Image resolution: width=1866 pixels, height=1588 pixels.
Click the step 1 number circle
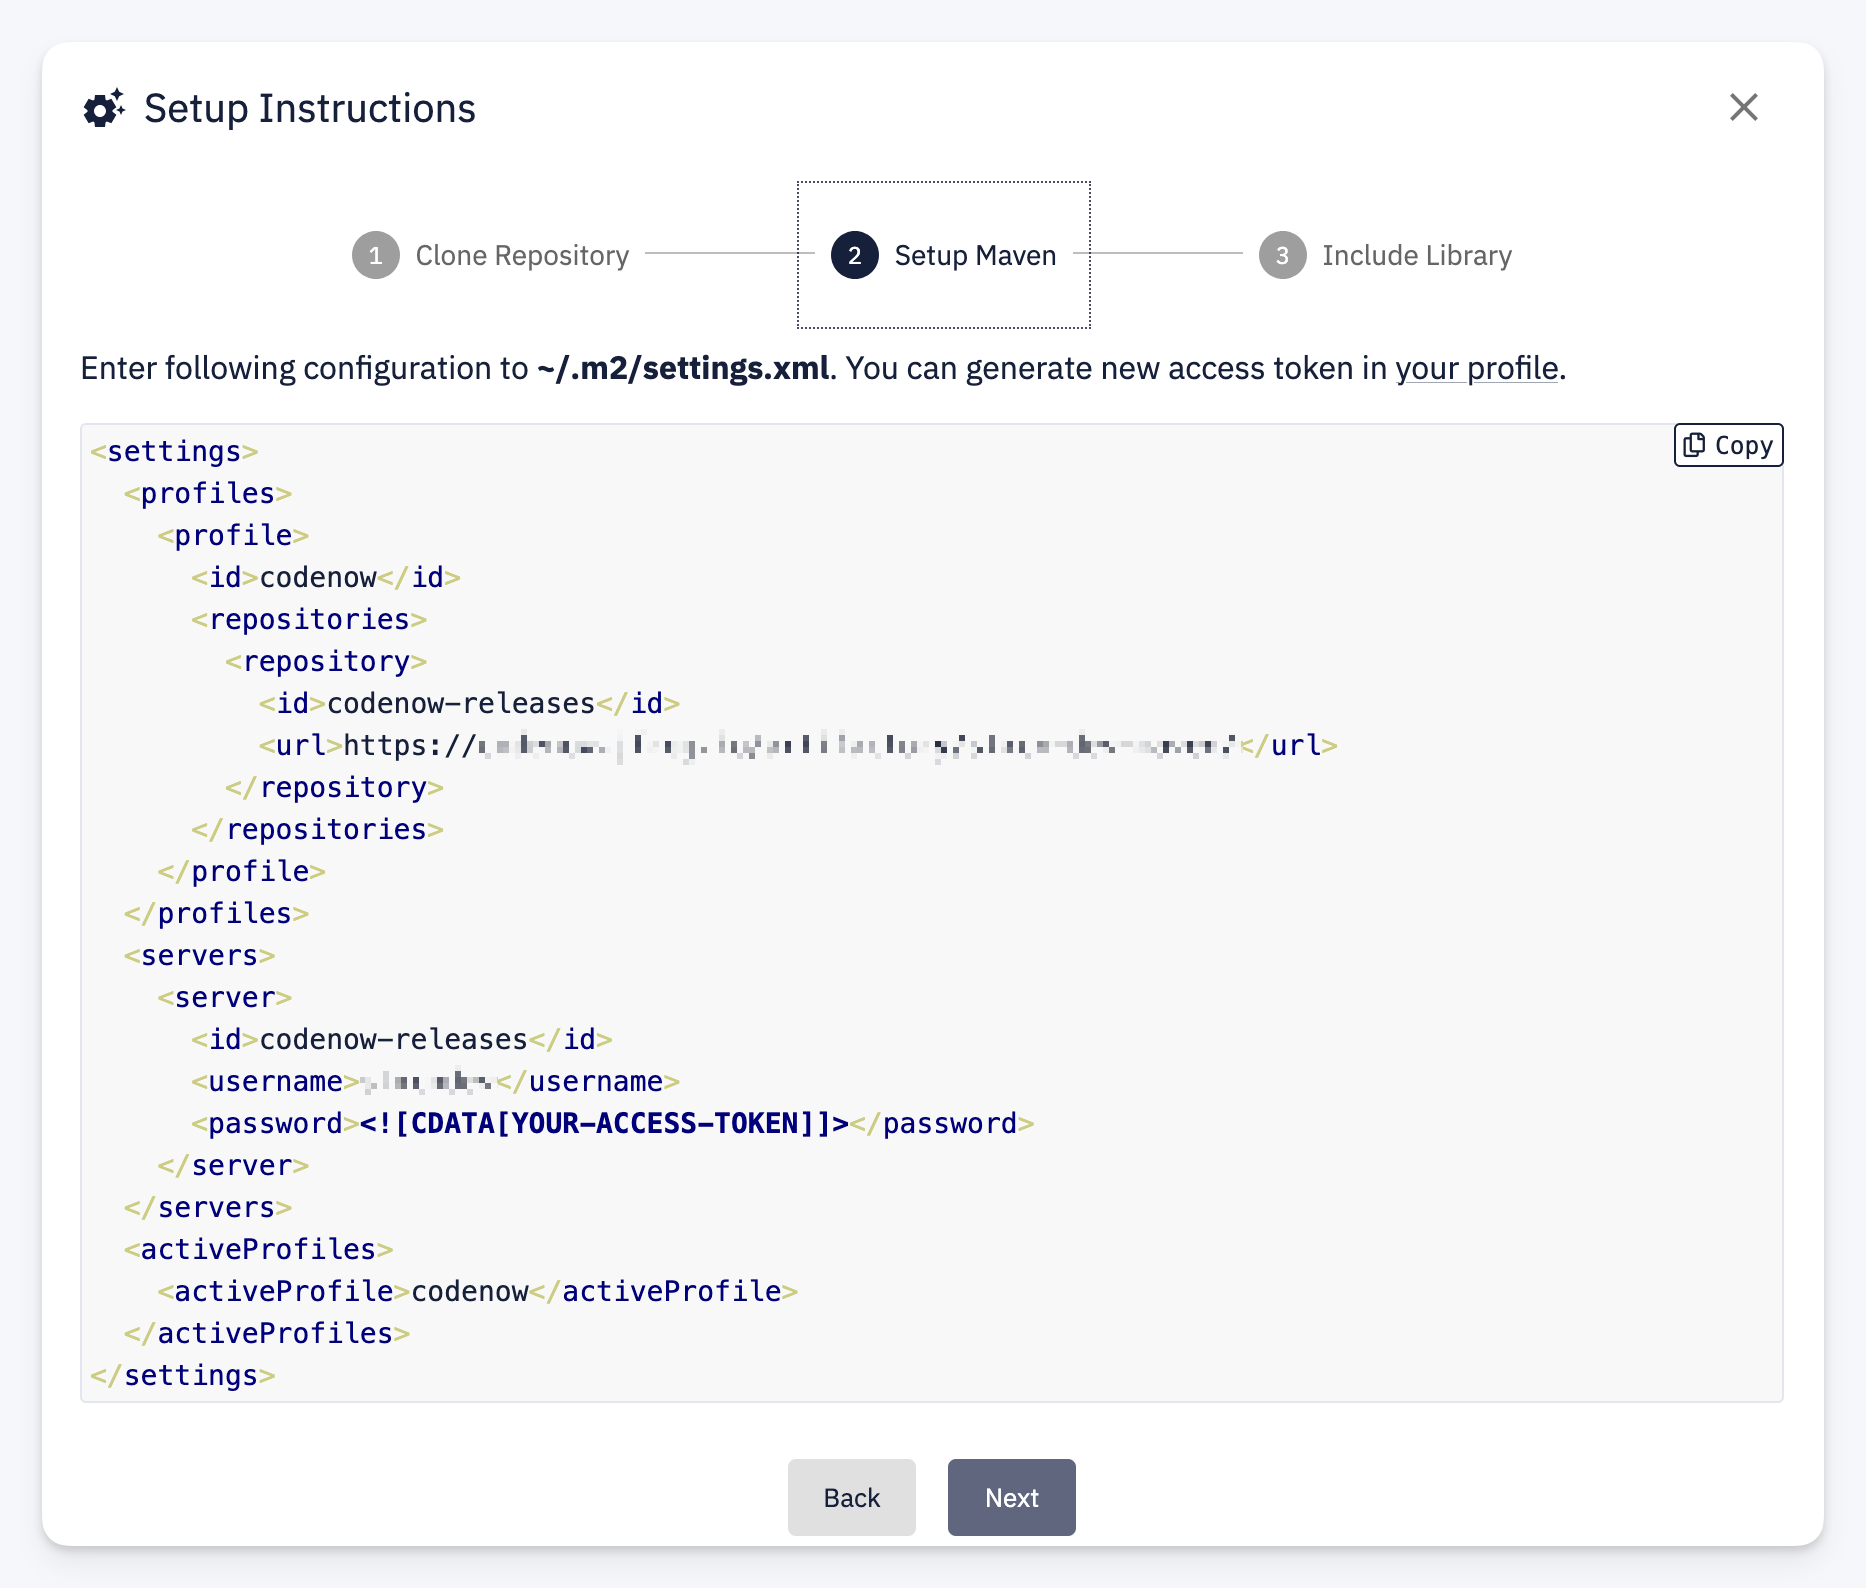tap(375, 255)
